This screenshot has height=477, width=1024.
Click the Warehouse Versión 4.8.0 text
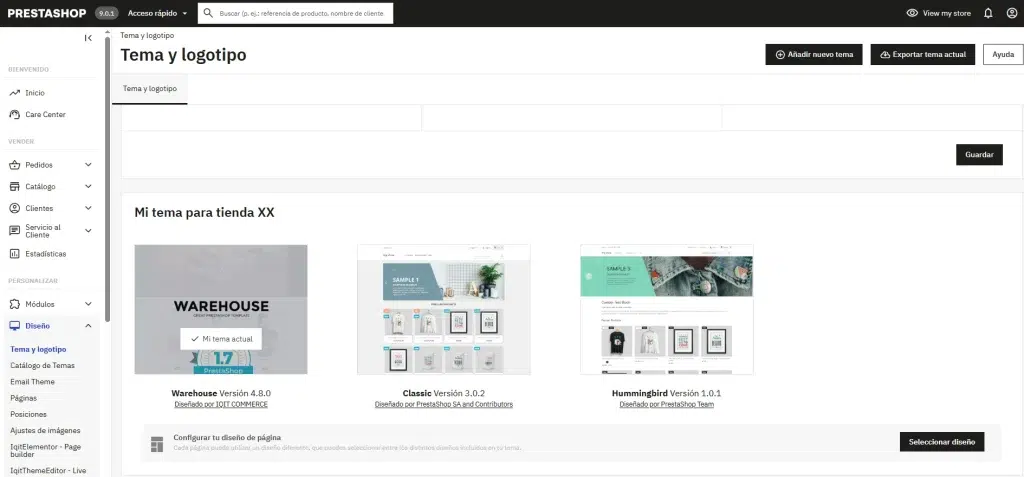point(221,393)
